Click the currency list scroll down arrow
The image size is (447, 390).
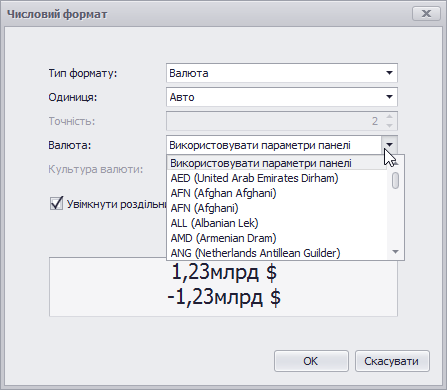tap(395, 252)
